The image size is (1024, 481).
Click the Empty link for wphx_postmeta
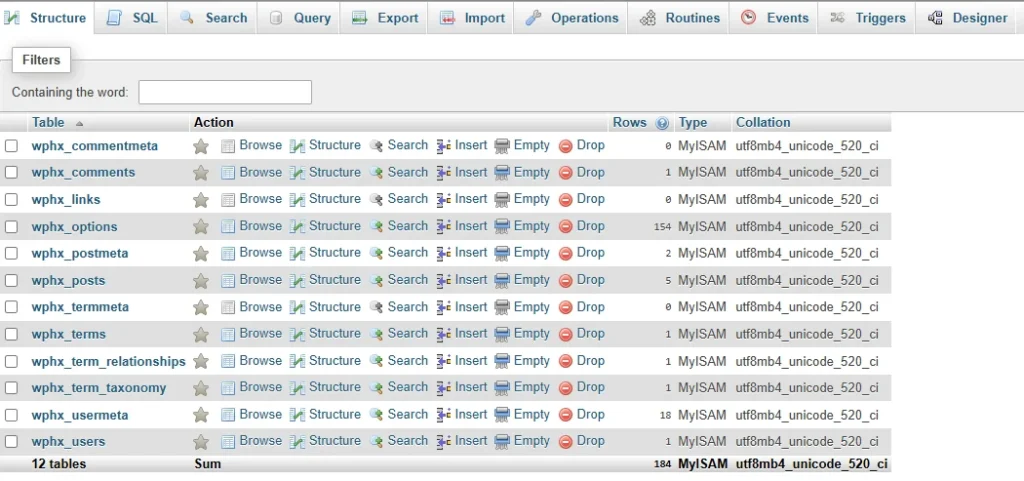point(532,253)
